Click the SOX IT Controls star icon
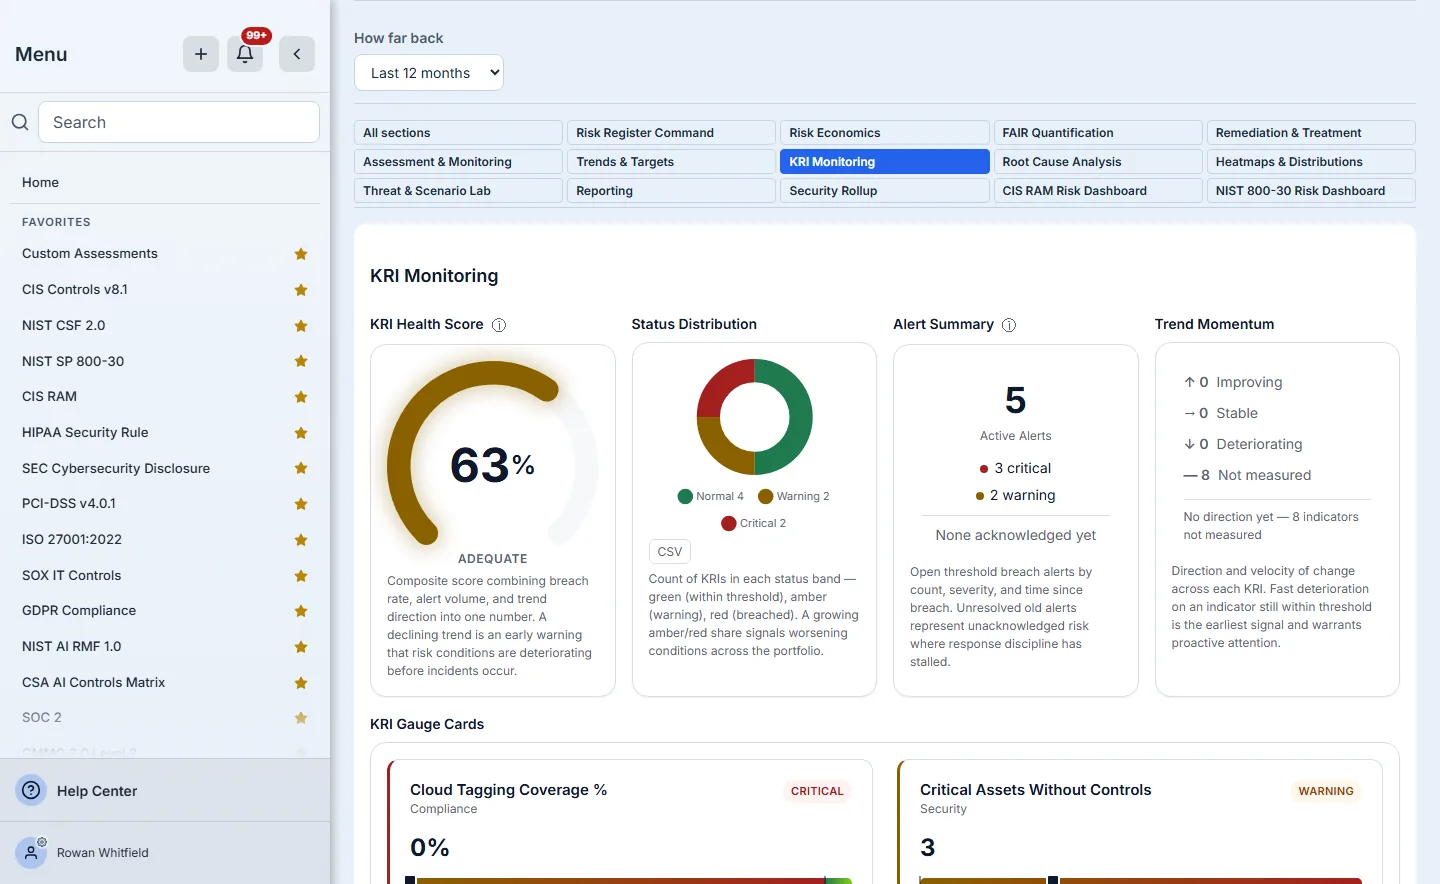 click(x=301, y=576)
